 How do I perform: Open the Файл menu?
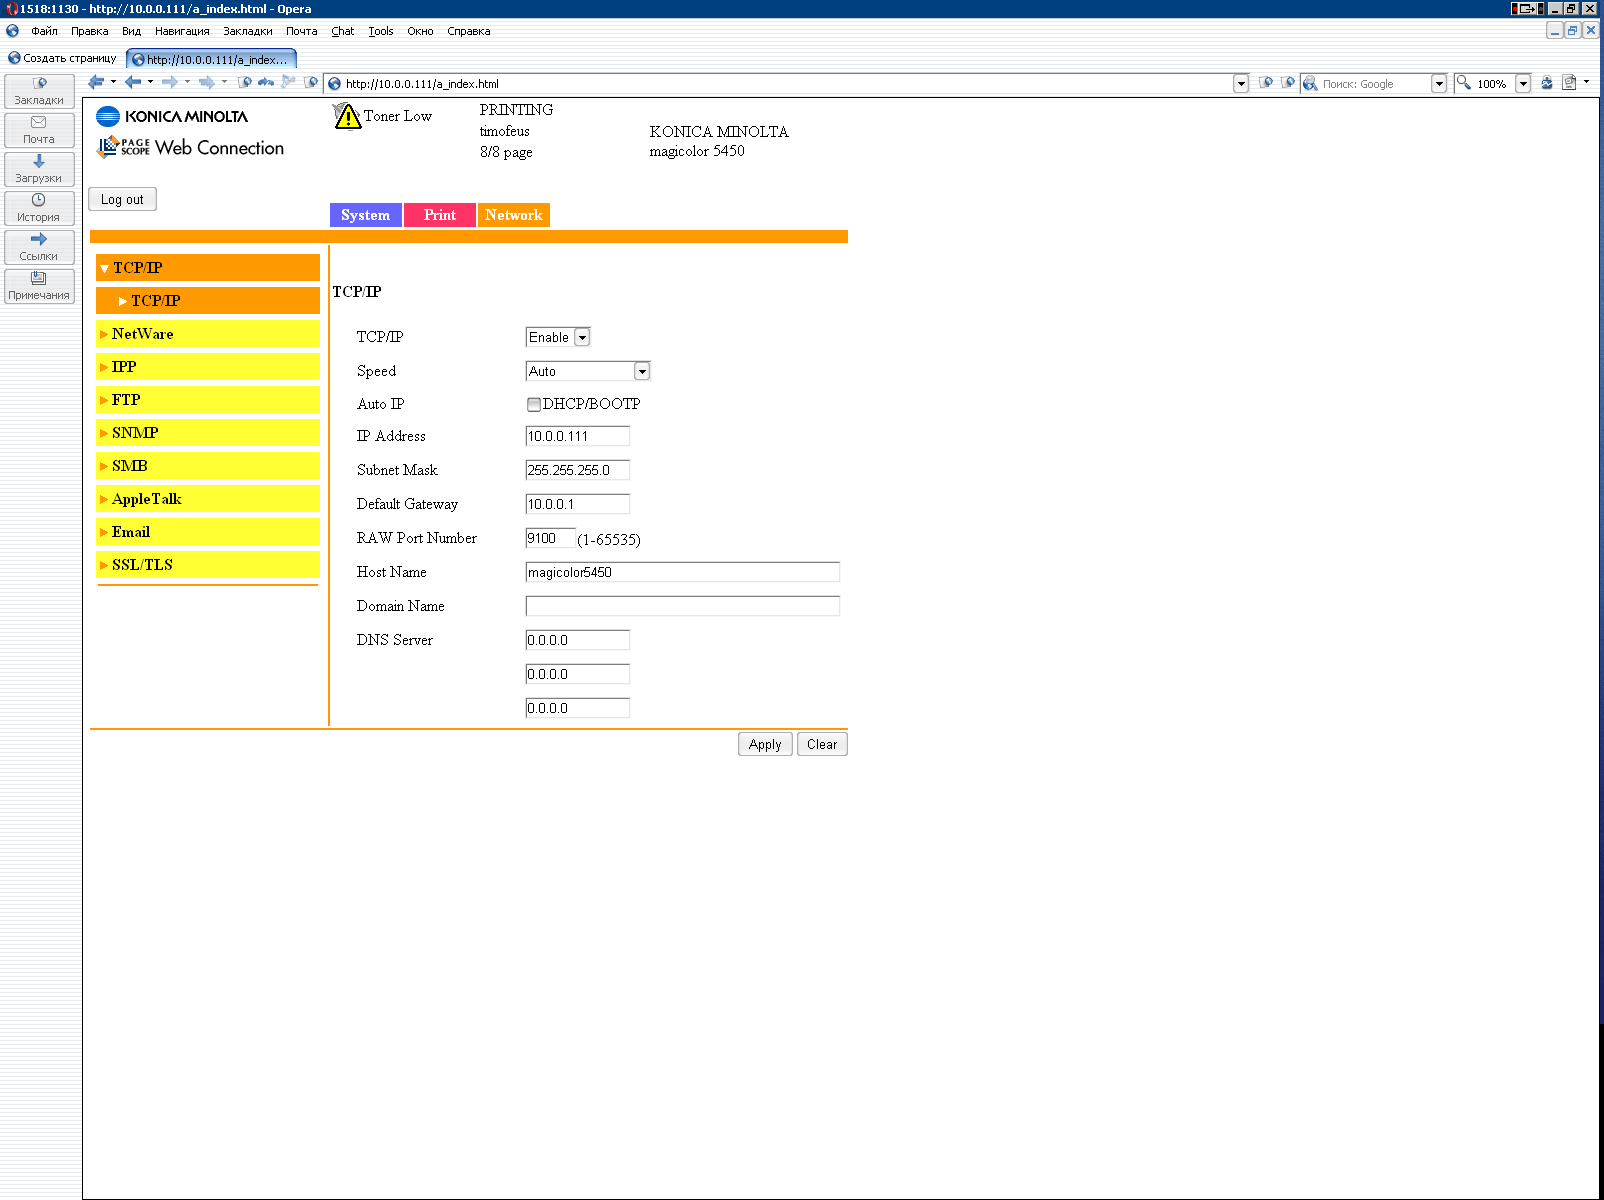coord(44,31)
